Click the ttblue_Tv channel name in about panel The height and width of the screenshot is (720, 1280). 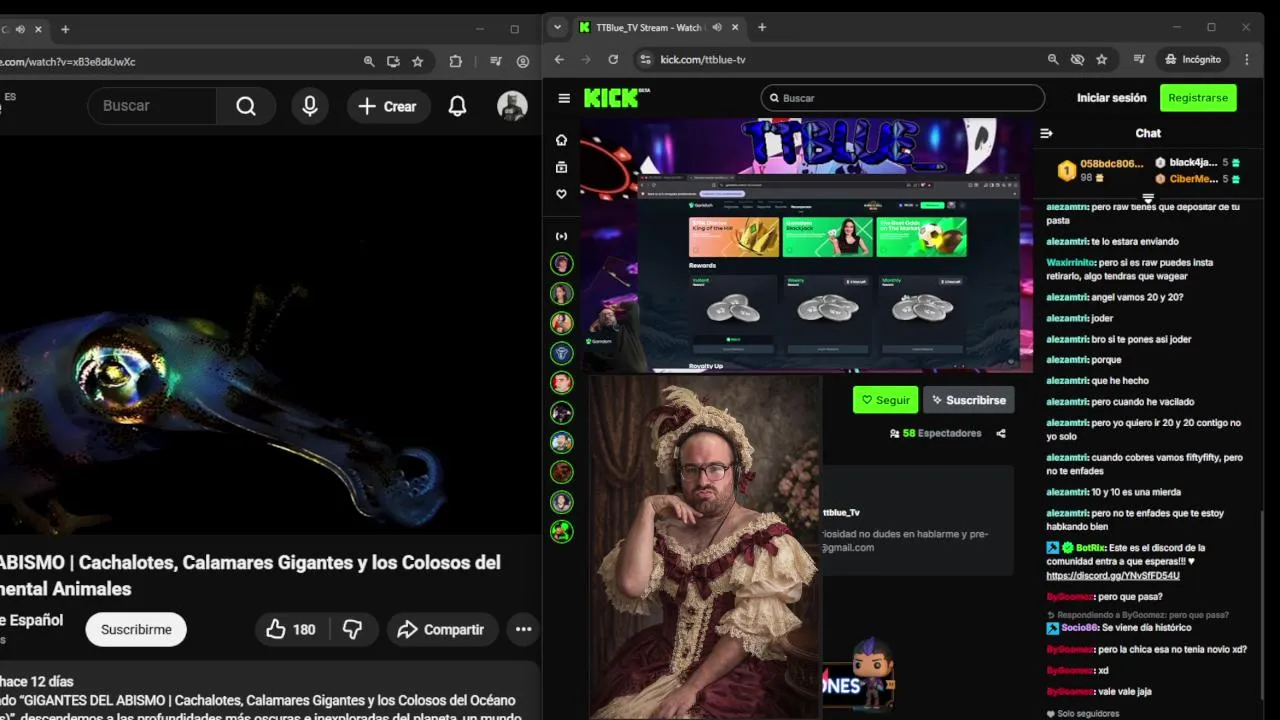(841, 513)
